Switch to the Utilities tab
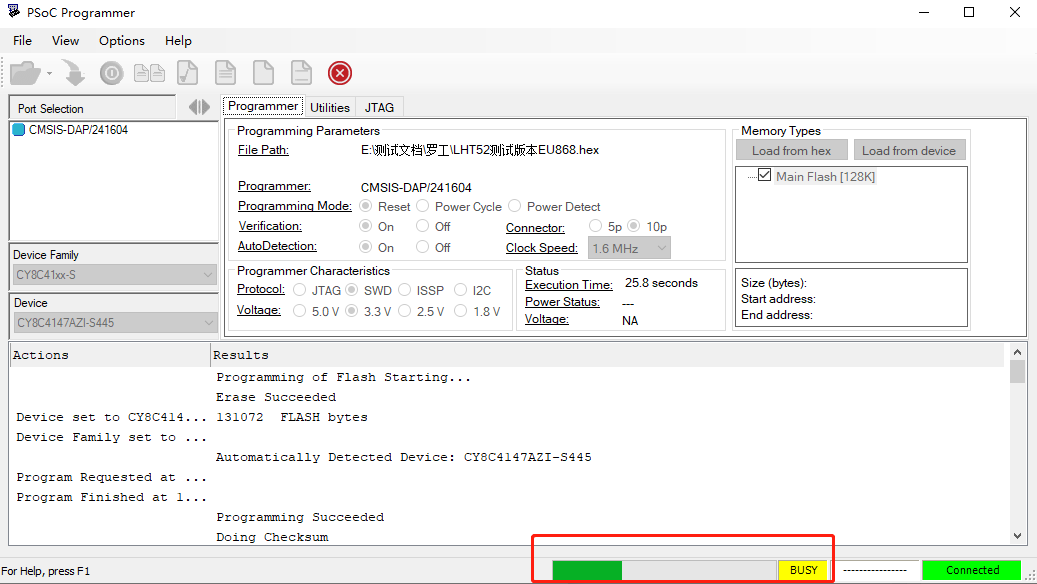Screen dimensions: 1037x584 click(330, 107)
